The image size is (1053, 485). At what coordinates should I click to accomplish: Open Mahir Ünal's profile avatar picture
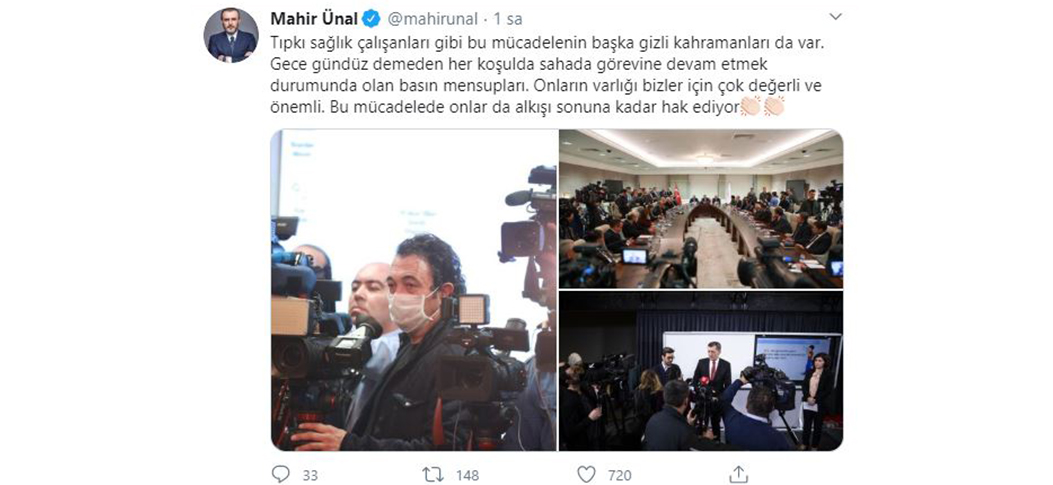coord(231,36)
